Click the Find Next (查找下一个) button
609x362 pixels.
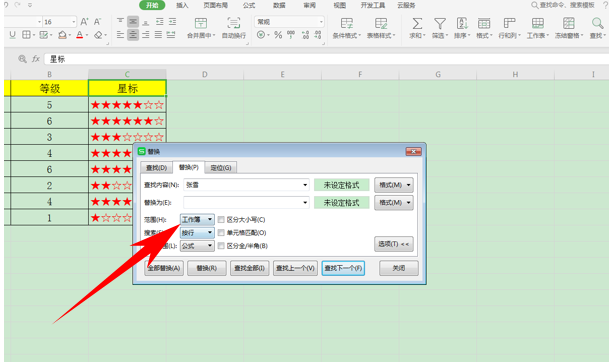tap(343, 268)
